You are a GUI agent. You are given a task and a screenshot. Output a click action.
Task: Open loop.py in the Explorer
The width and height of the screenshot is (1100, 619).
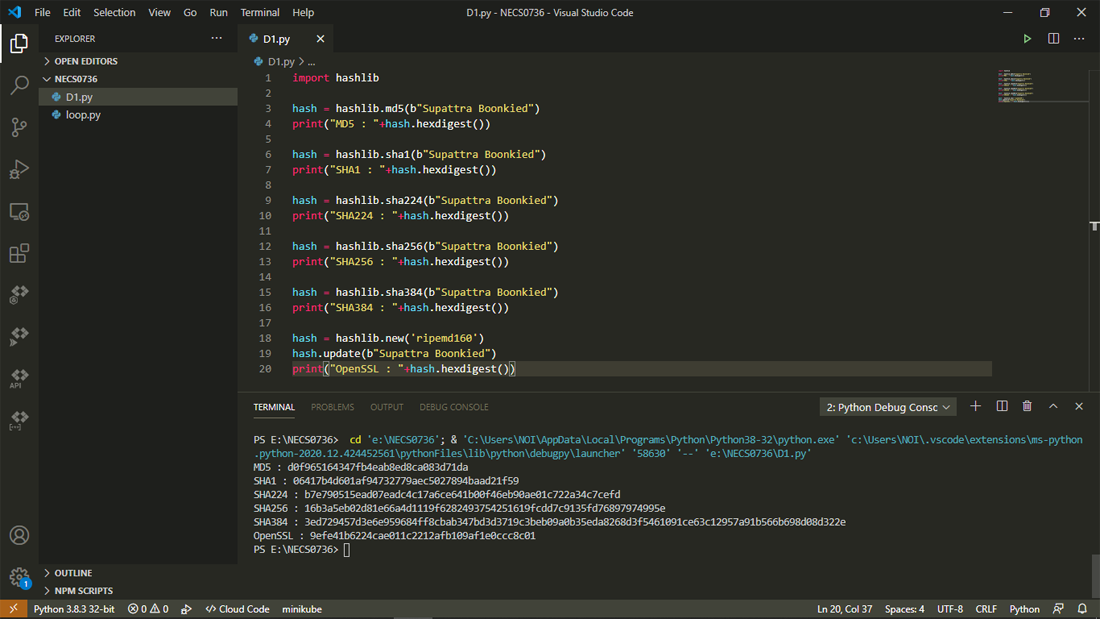(x=83, y=115)
